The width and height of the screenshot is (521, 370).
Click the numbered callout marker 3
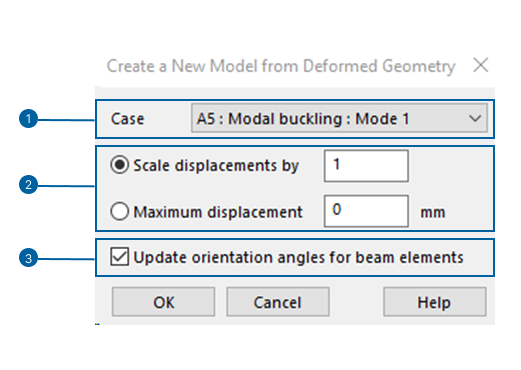(x=28, y=258)
